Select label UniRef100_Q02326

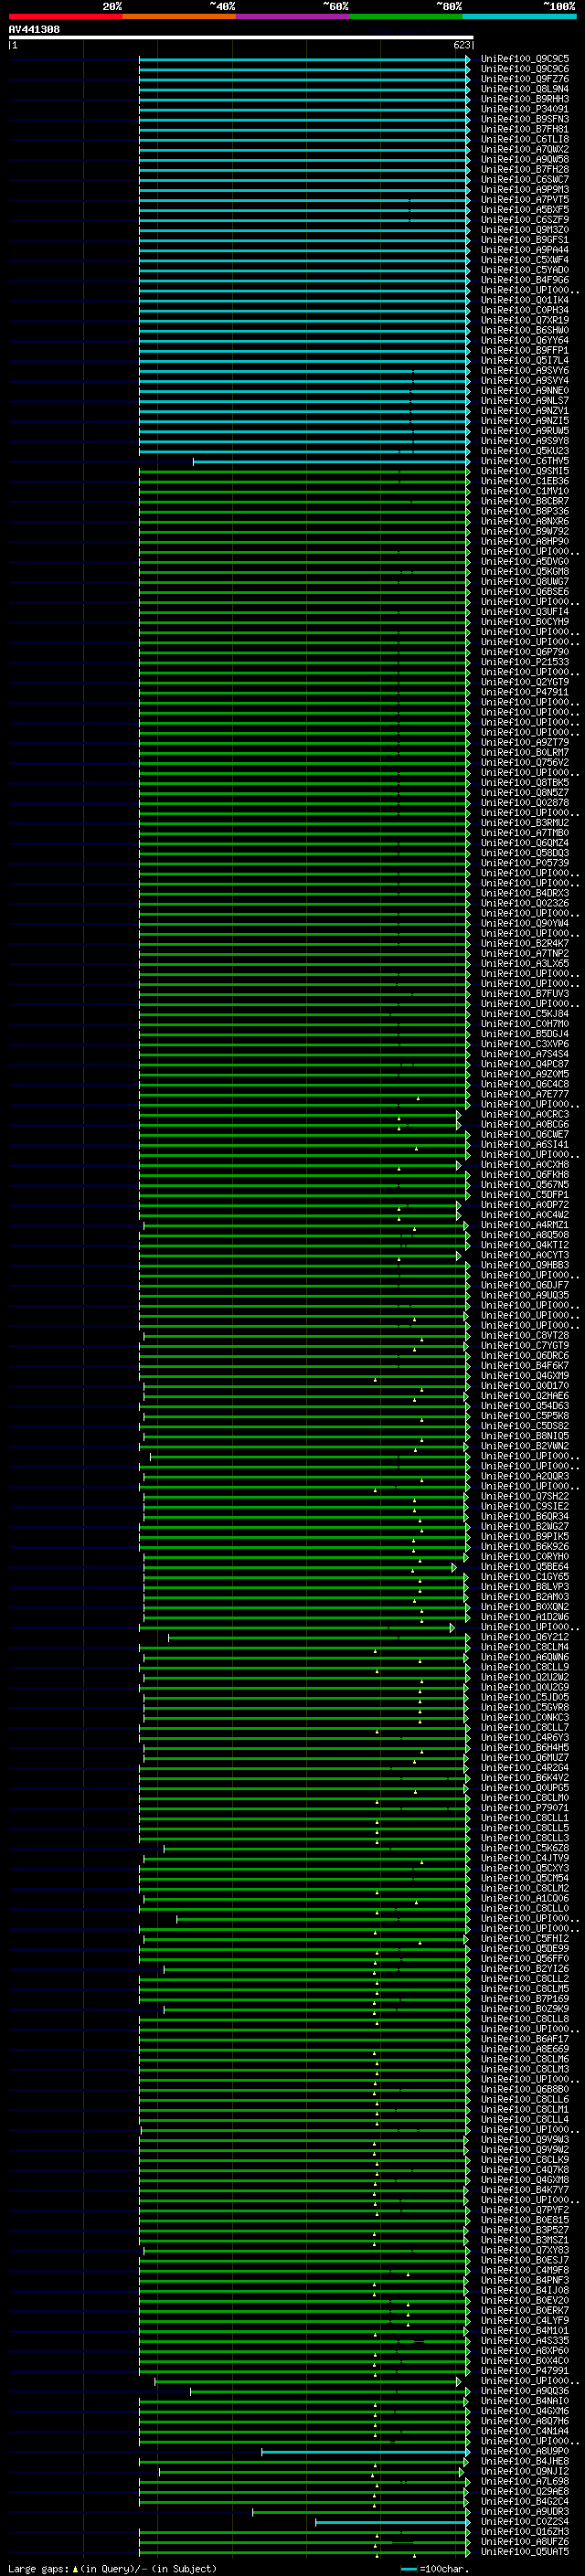[x=525, y=903]
